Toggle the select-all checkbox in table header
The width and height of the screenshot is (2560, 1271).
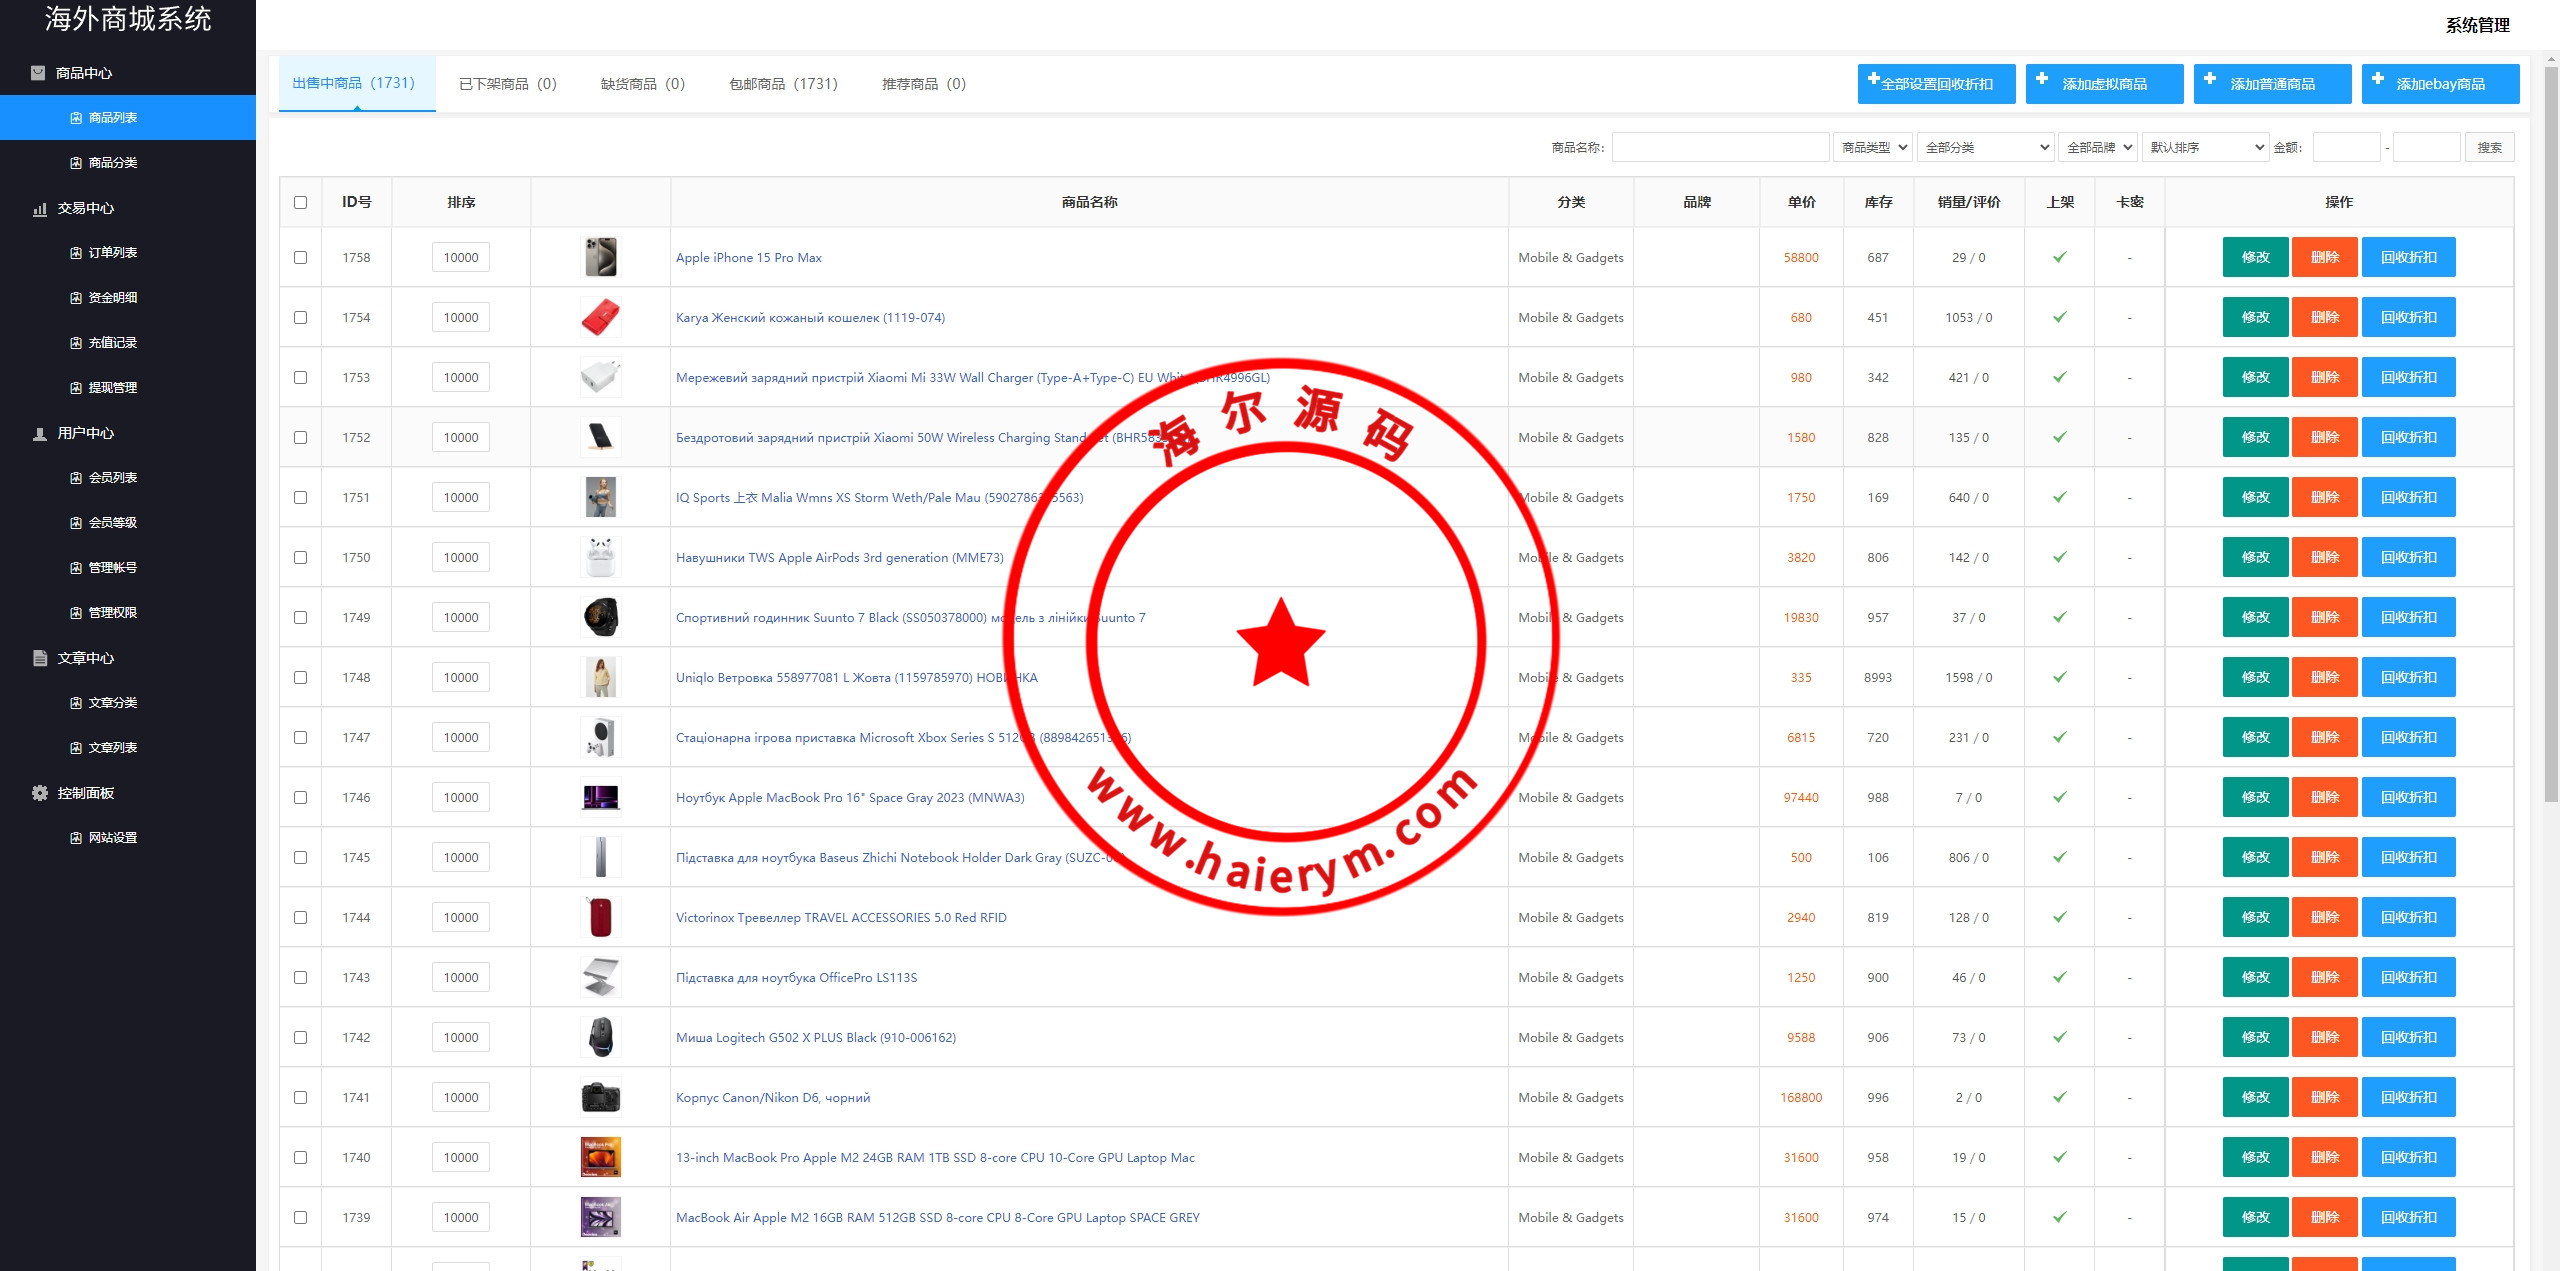(300, 202)
